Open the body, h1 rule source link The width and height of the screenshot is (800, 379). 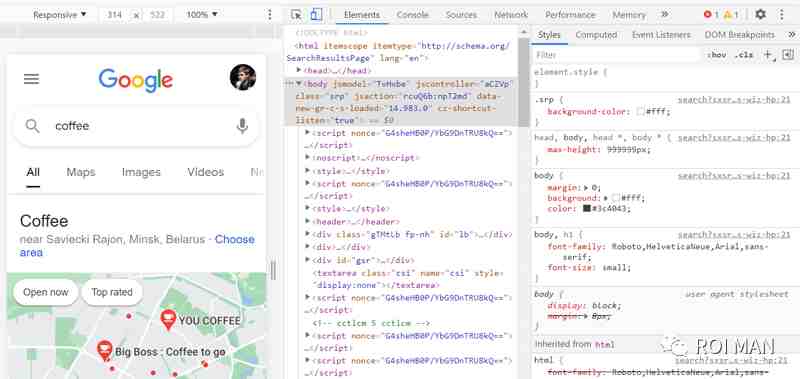coord(734,236)
